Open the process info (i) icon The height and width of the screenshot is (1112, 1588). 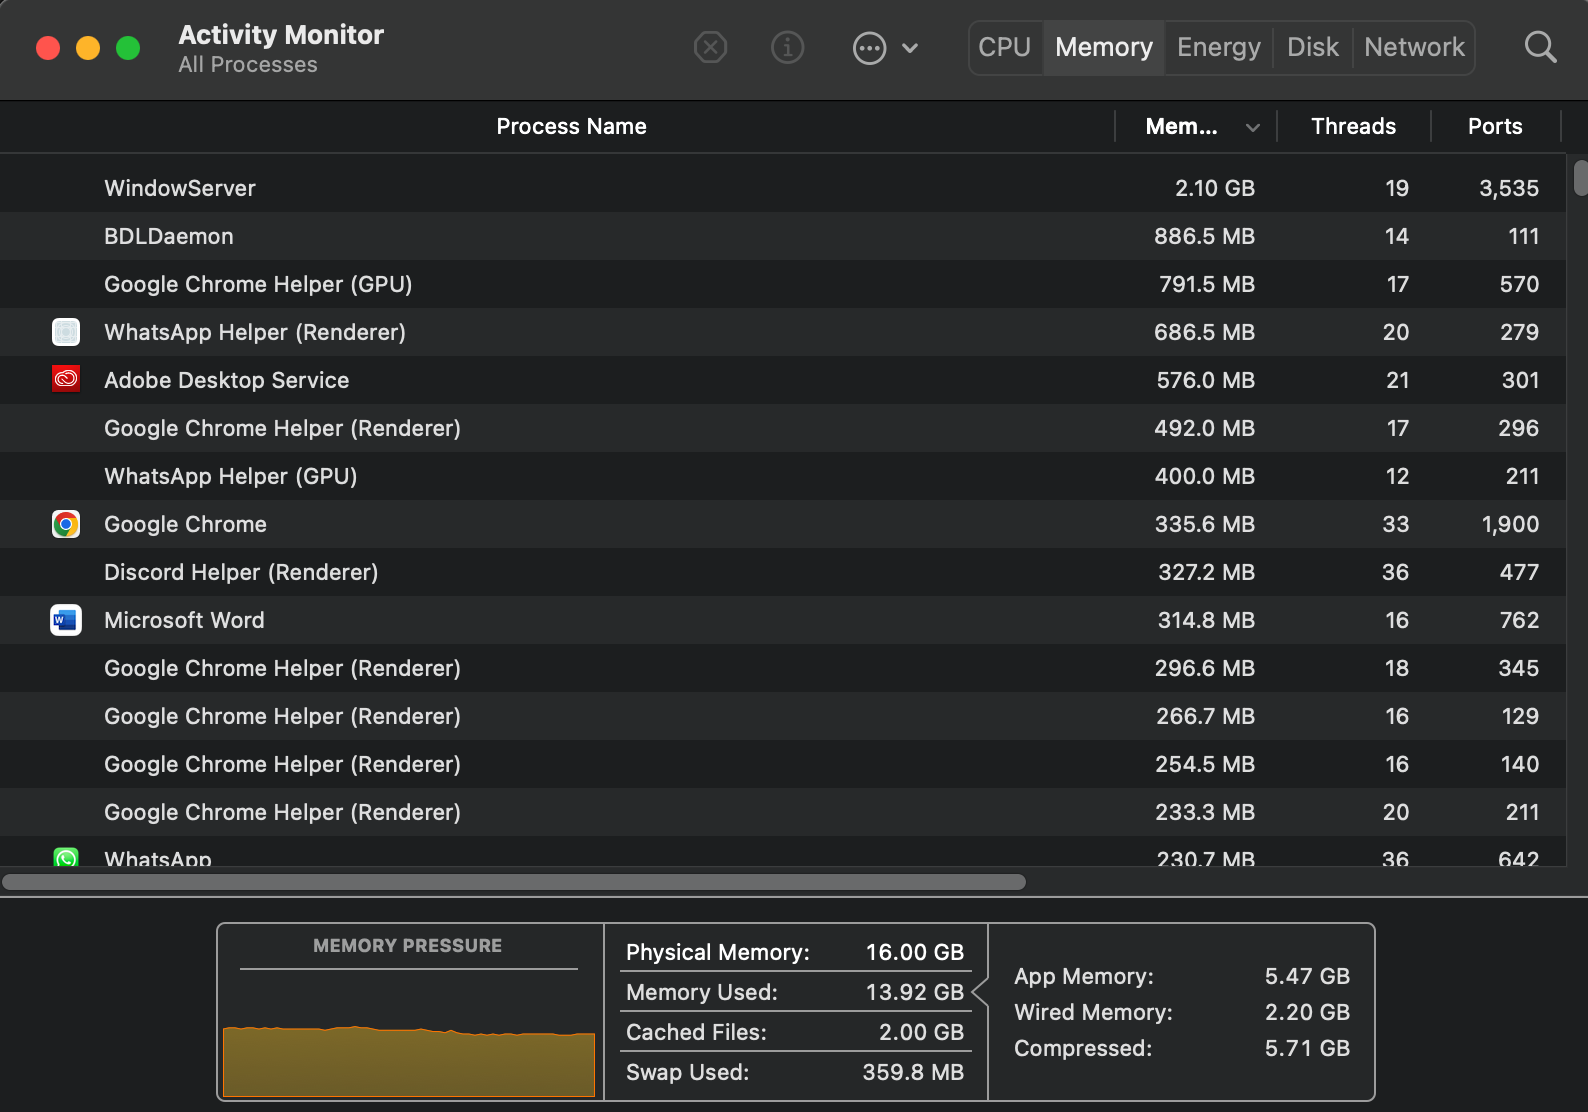[787, 47]
